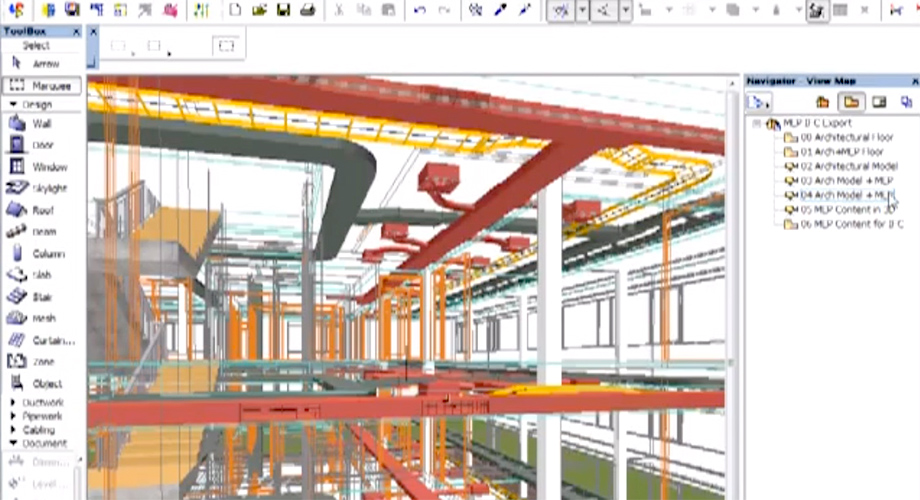
Task: Toggle the snap points toolbar button
Action: (604, 11)
